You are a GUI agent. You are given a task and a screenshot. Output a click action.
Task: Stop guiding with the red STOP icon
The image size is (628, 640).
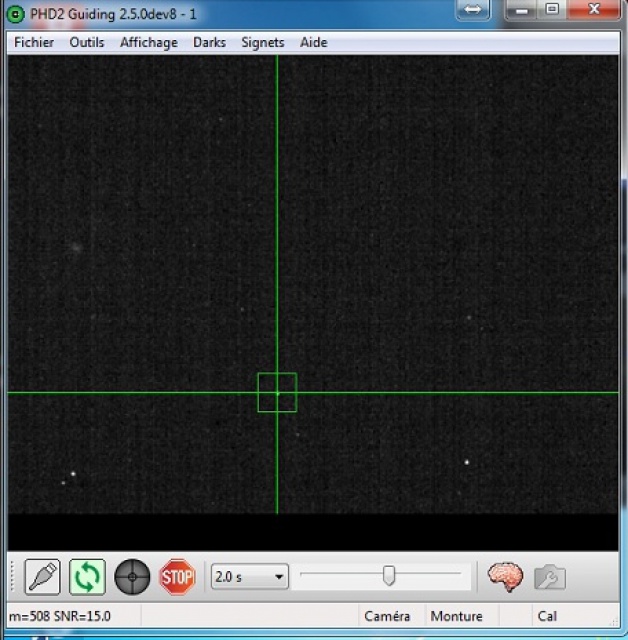pos(177,577)
